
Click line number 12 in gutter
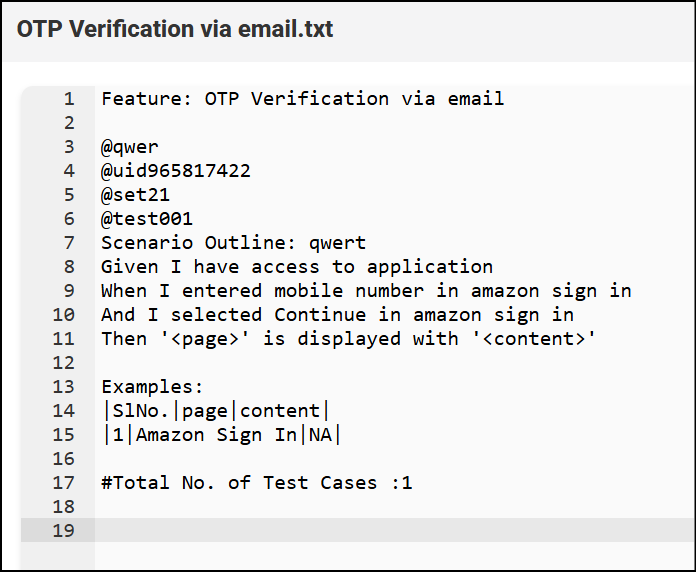(63, 363)
